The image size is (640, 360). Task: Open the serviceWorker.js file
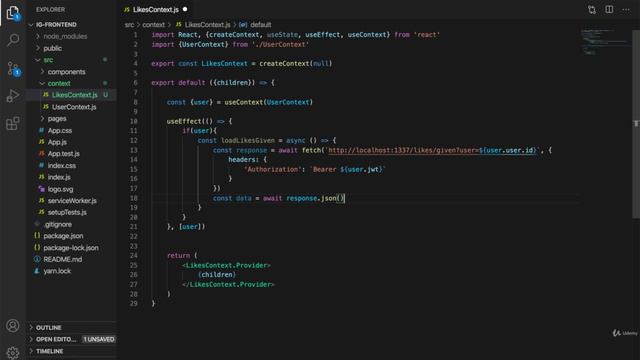[x=71, y=201]
